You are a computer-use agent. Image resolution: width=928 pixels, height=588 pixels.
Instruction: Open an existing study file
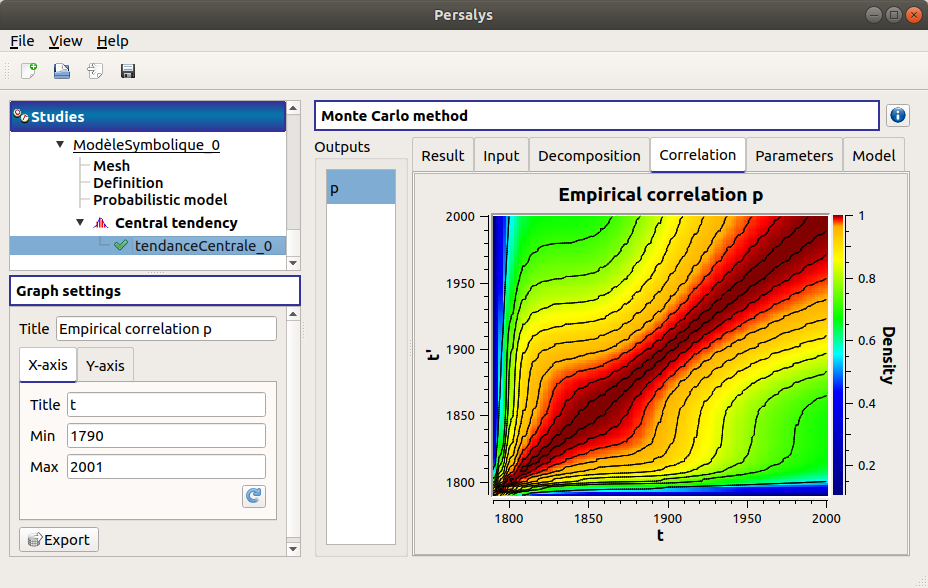pos(60,70)
